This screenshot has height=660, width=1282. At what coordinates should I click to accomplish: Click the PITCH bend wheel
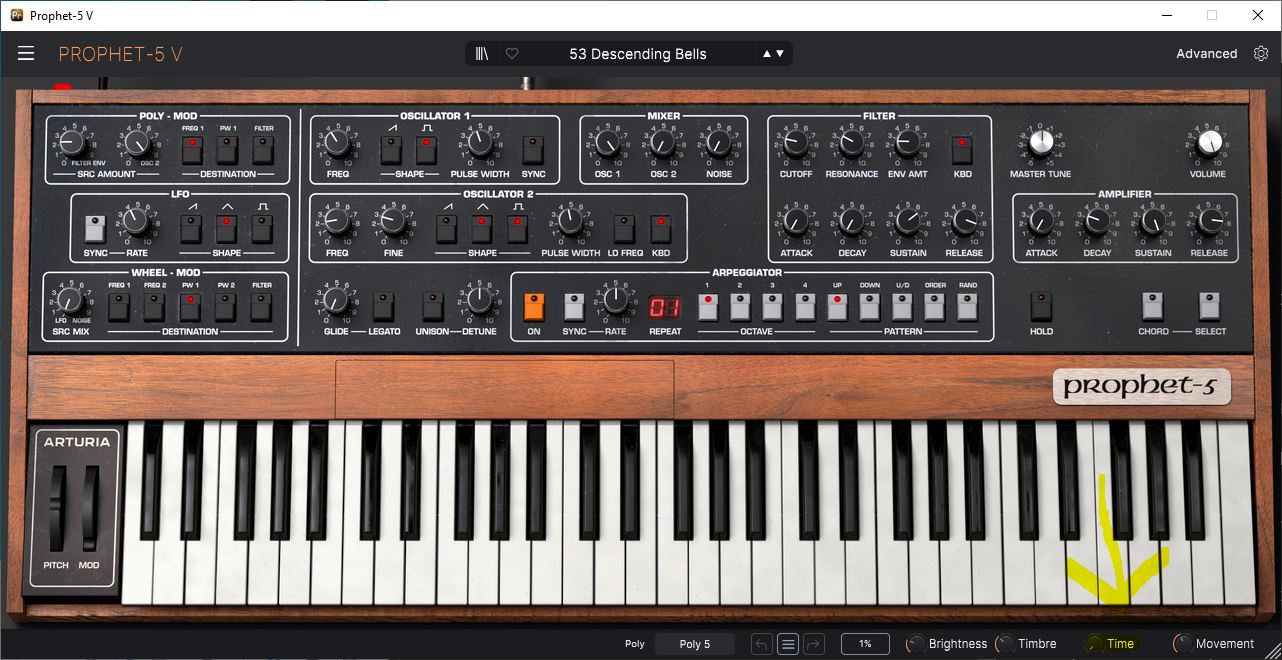tap(57, 509)
